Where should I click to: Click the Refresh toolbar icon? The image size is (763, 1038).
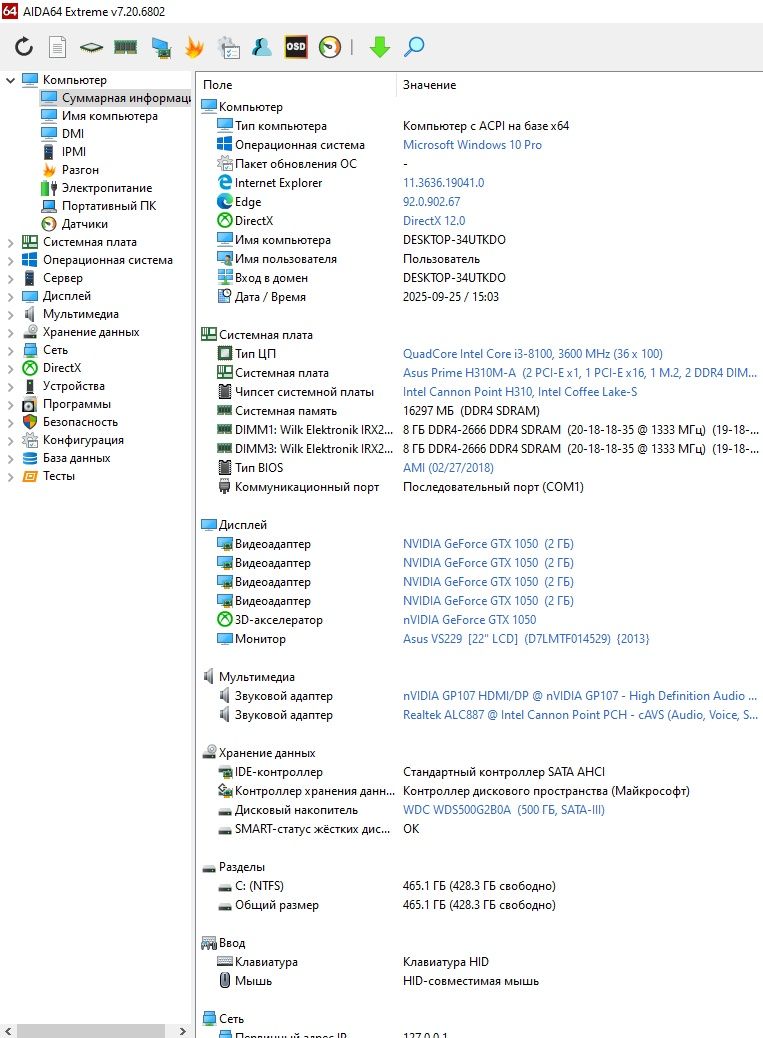(x=24, y=46)
